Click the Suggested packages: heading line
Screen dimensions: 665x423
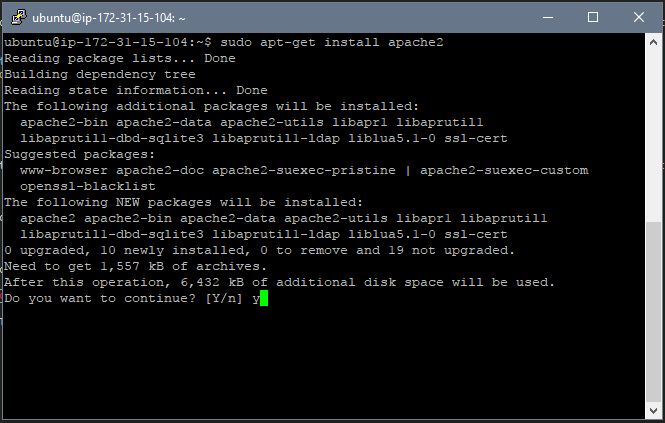80,154
